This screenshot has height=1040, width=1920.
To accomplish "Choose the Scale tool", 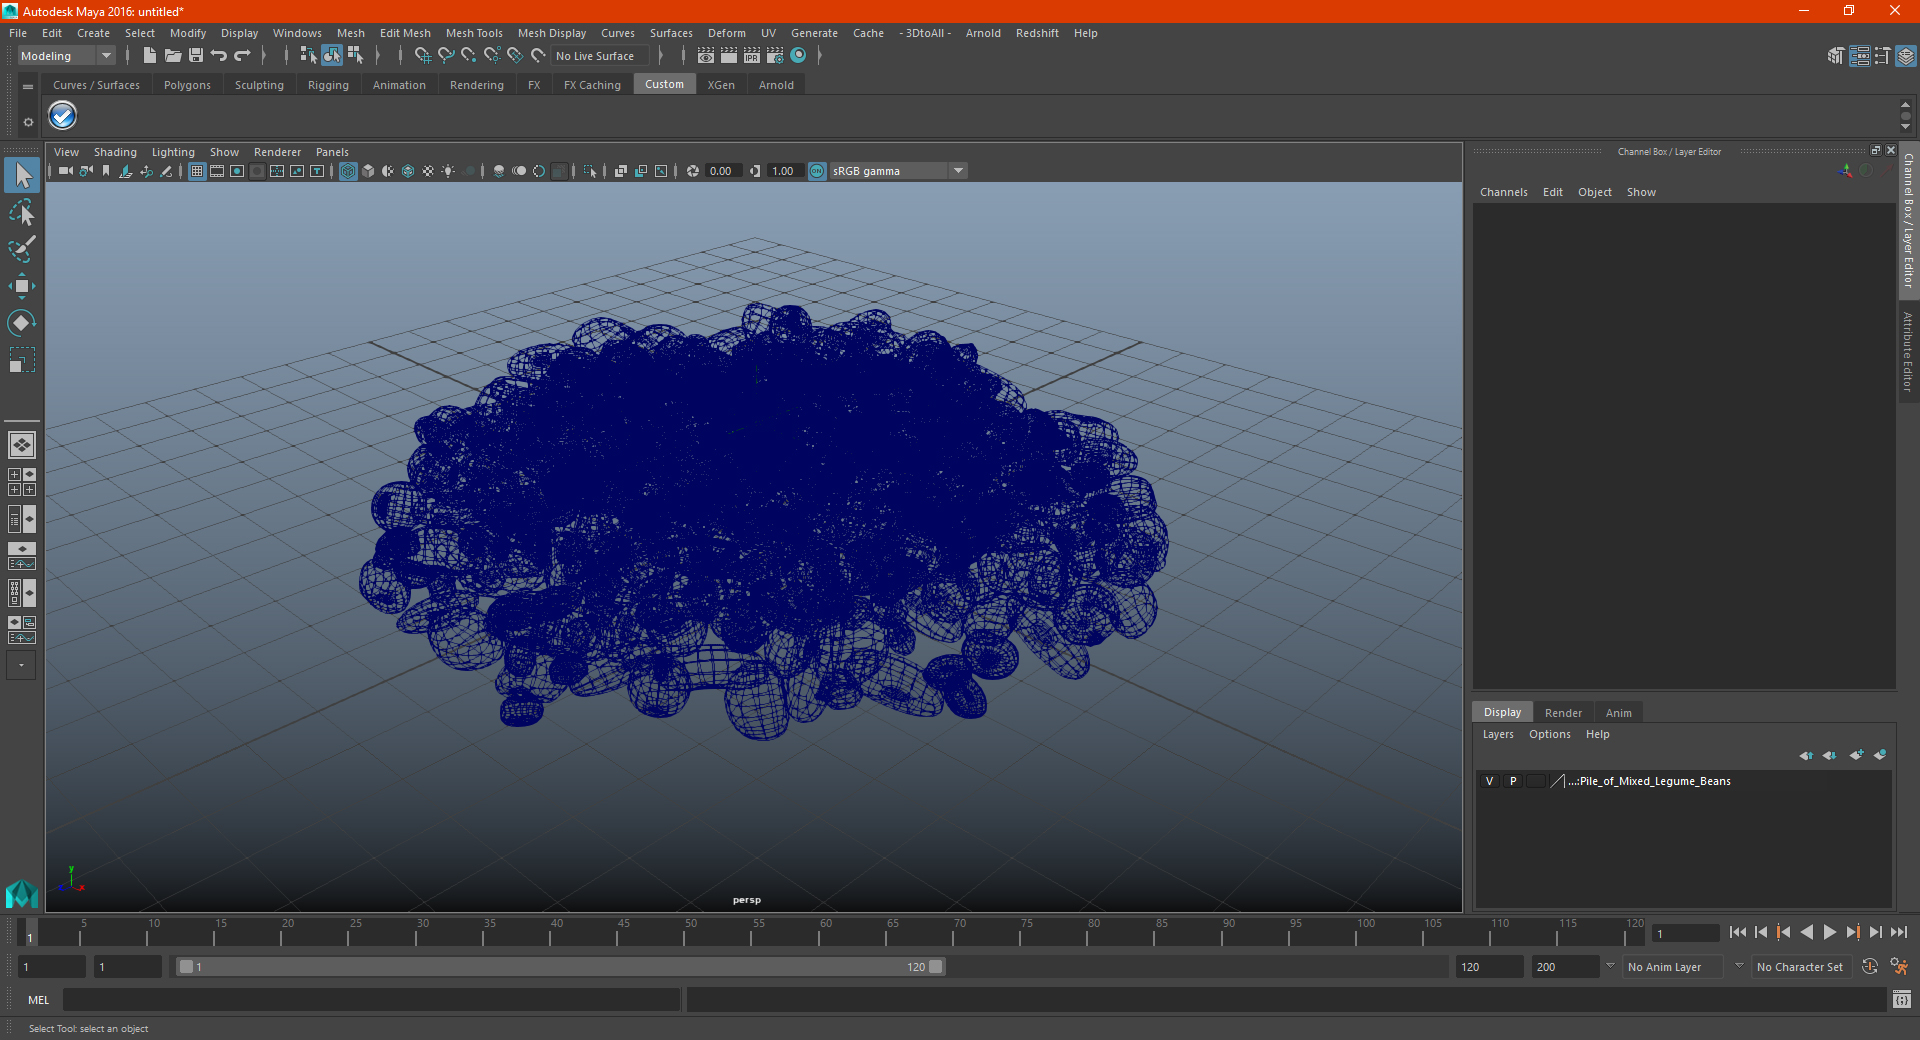I will pos(21,359).
